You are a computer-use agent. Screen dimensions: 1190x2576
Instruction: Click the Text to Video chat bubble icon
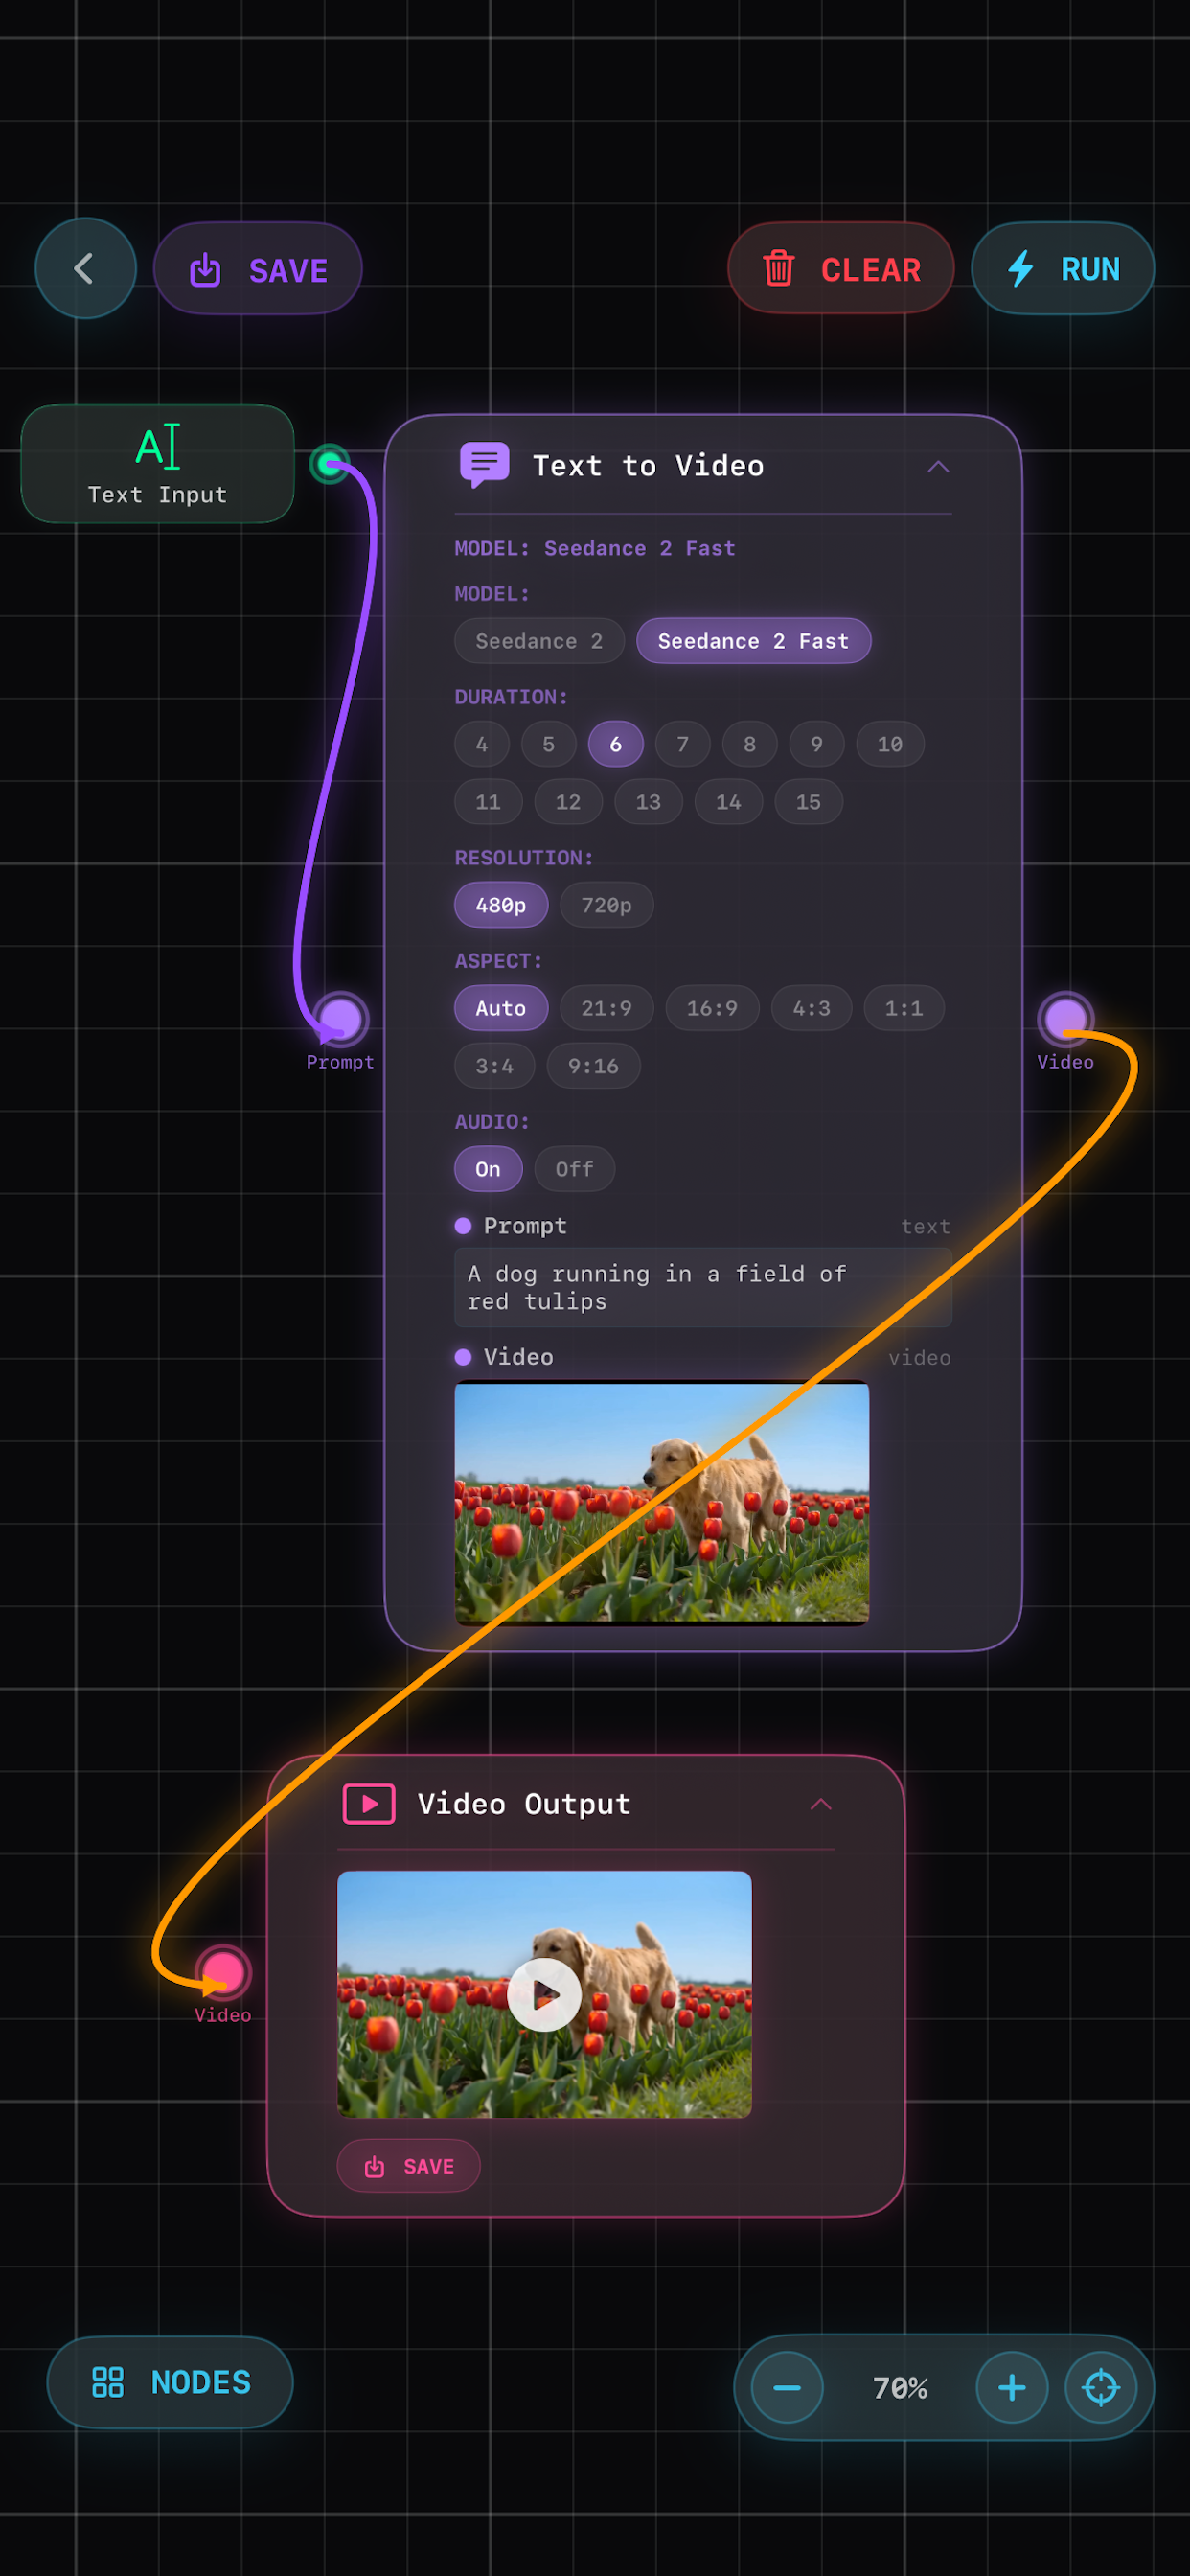pyautogui.click(x=484, y=465)
